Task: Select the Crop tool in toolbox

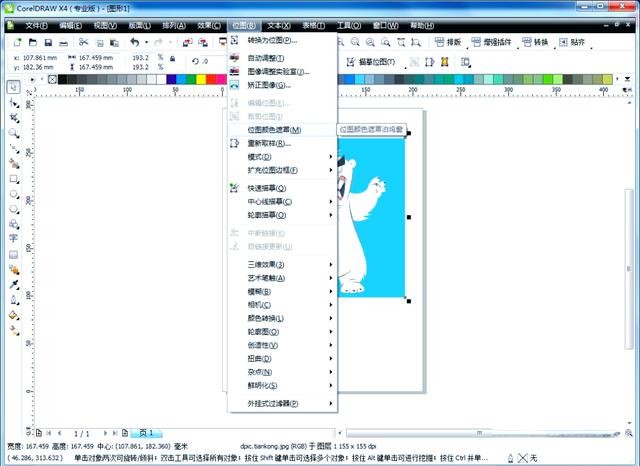Action: [14, 118]
